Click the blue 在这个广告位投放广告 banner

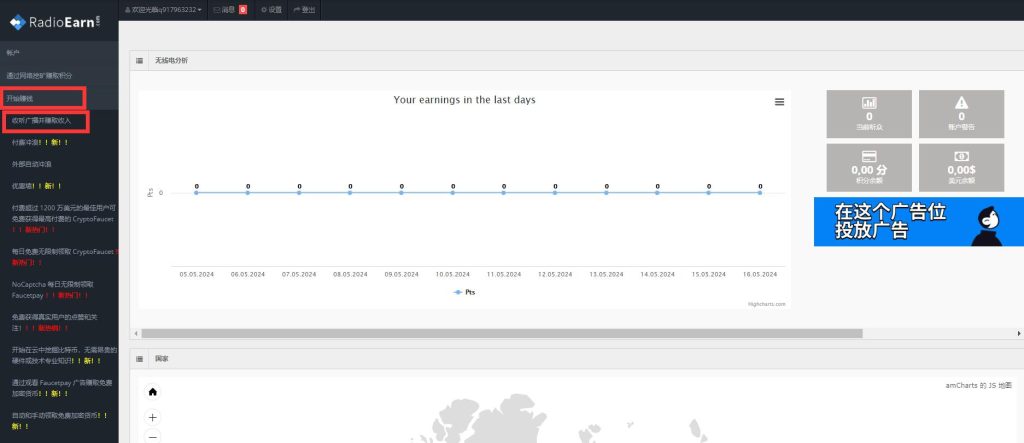coord(919,222)
